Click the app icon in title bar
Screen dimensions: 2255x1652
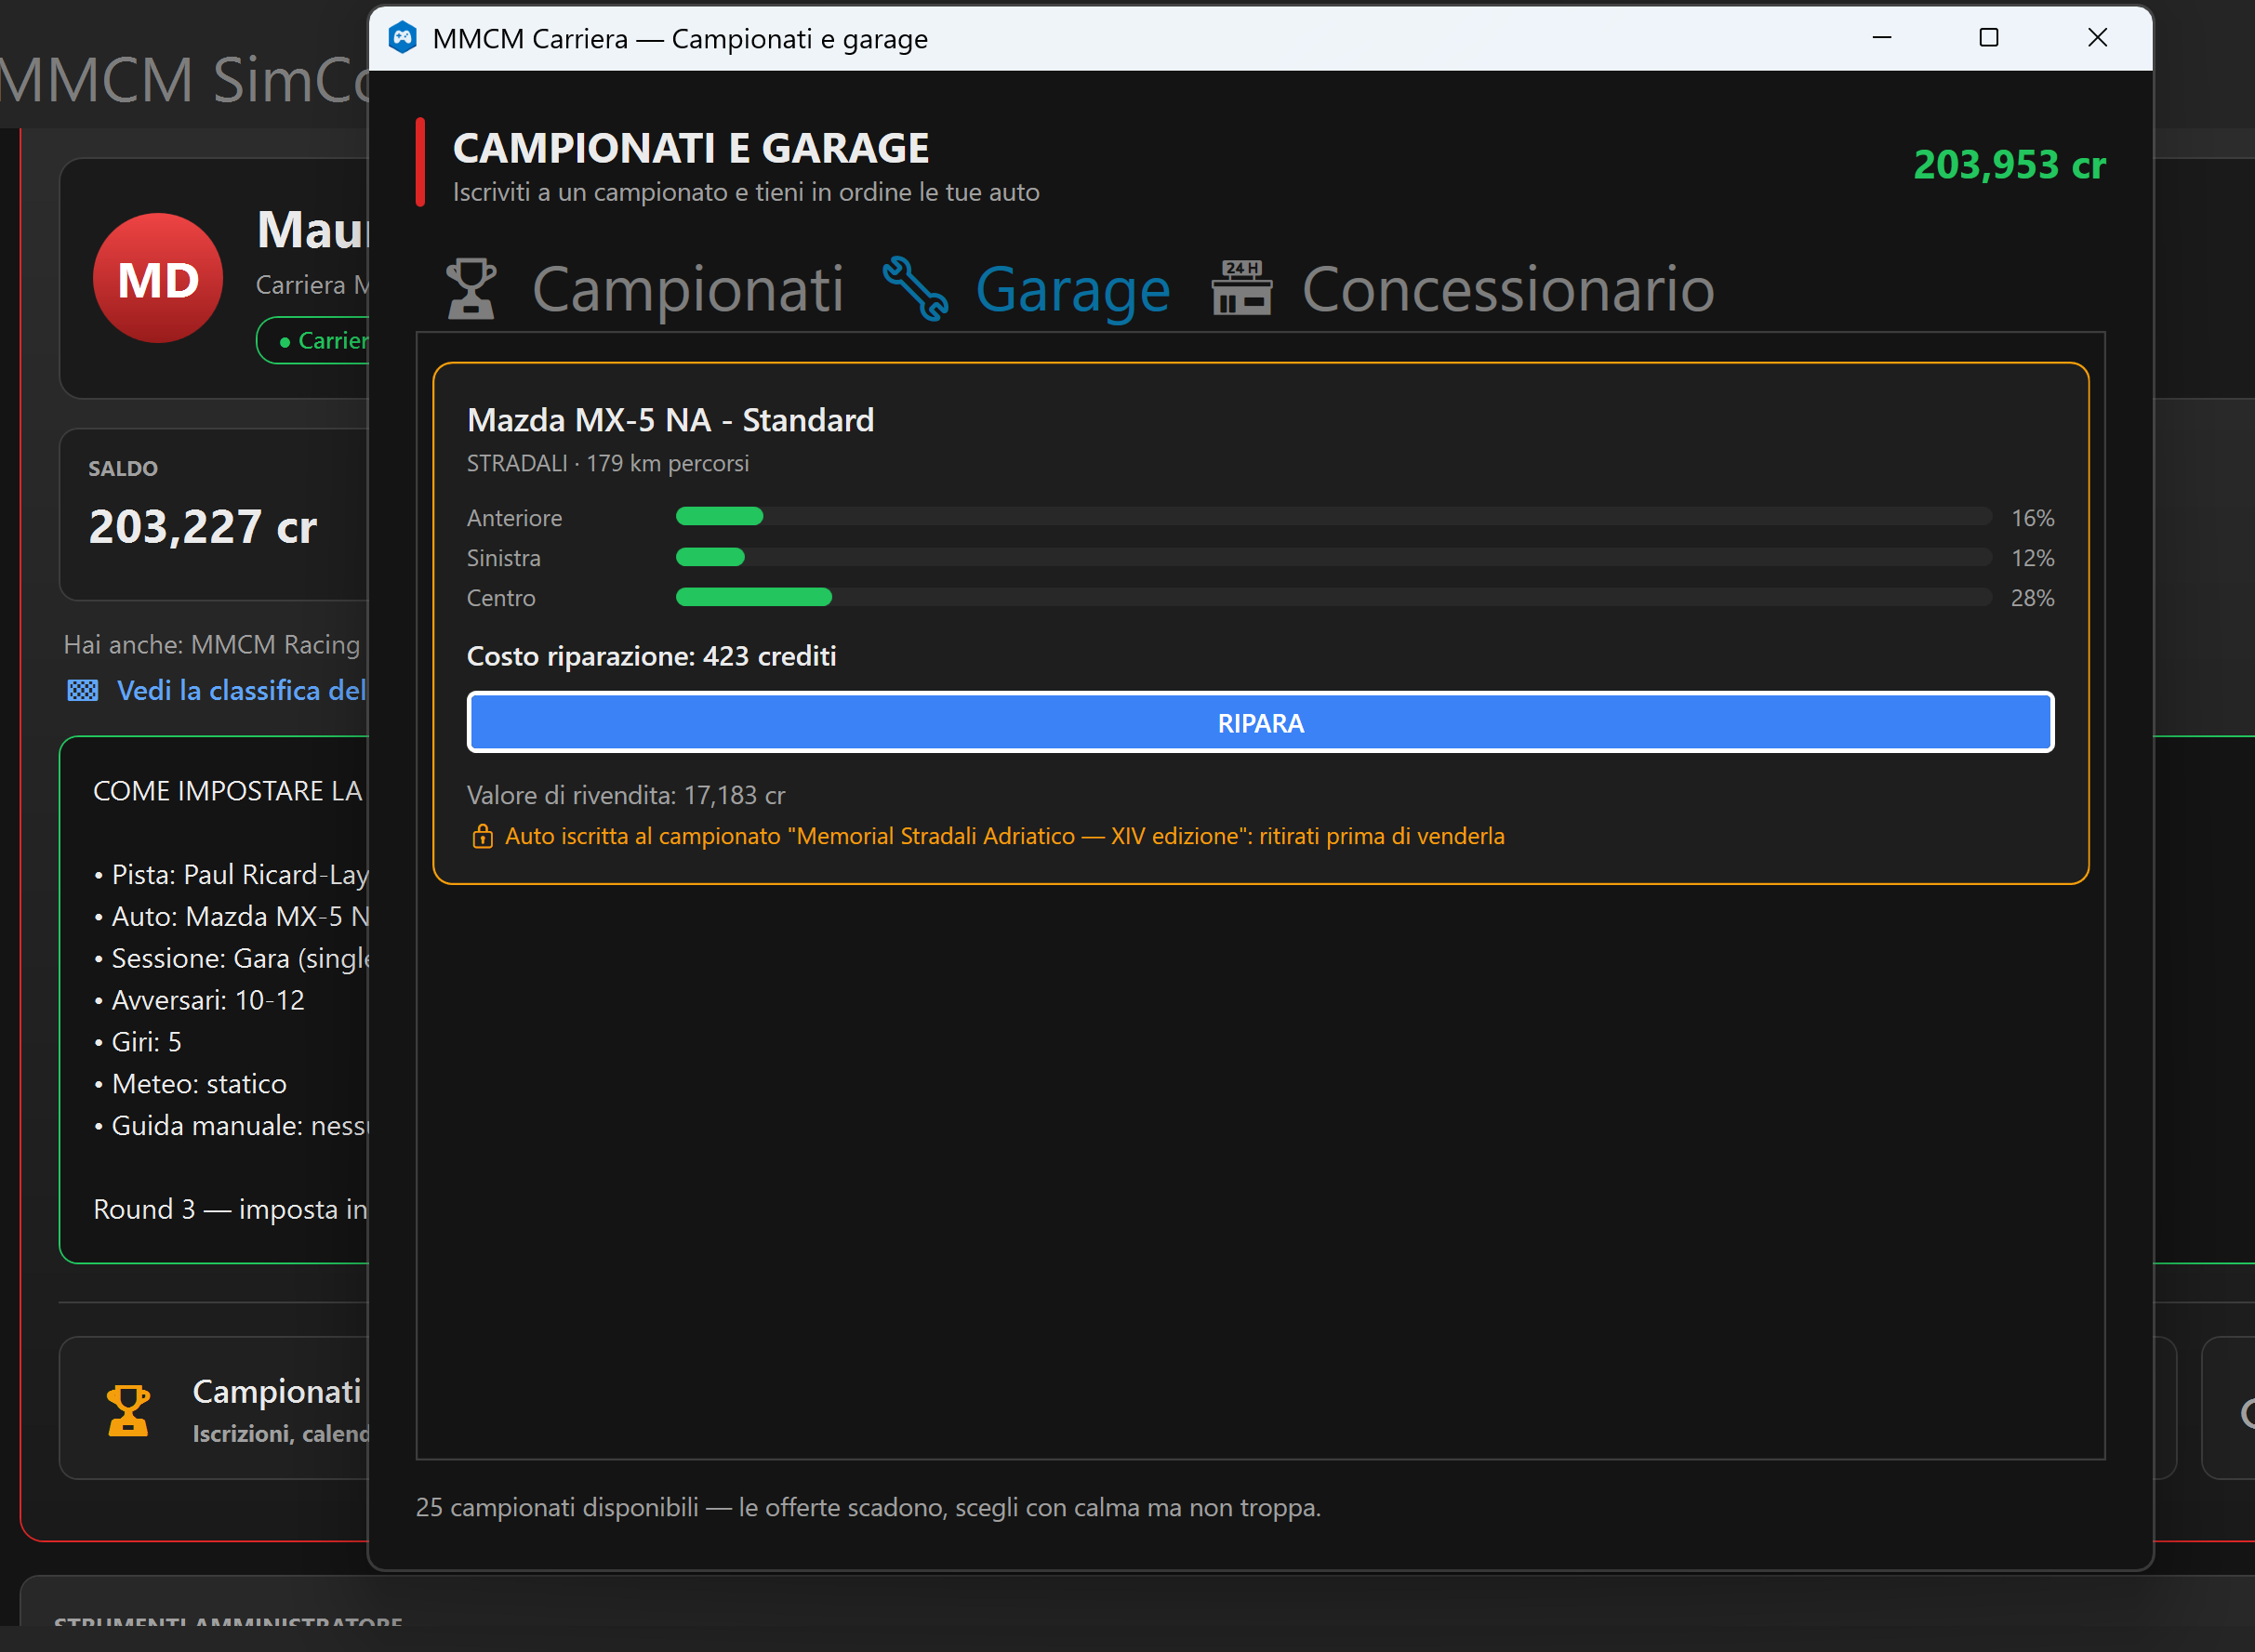pos(402,38)
